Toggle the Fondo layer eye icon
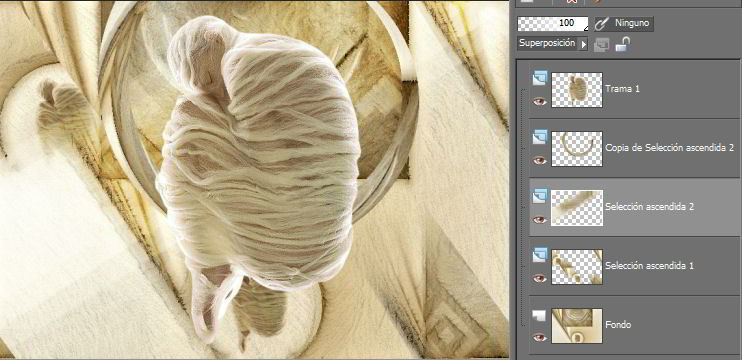Screen dimensions: 742x360 [x=539, y=337]
